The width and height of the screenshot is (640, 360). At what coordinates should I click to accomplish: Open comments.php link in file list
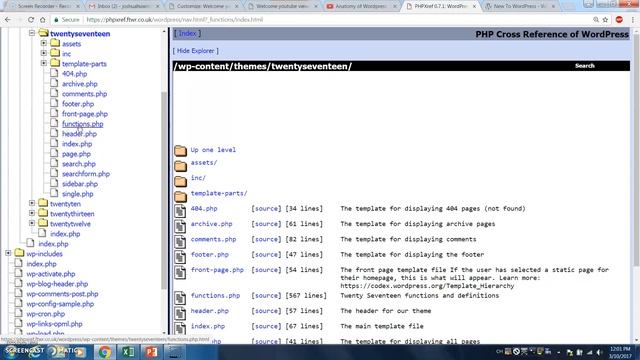pyautogui.click(x=213, y=239)
